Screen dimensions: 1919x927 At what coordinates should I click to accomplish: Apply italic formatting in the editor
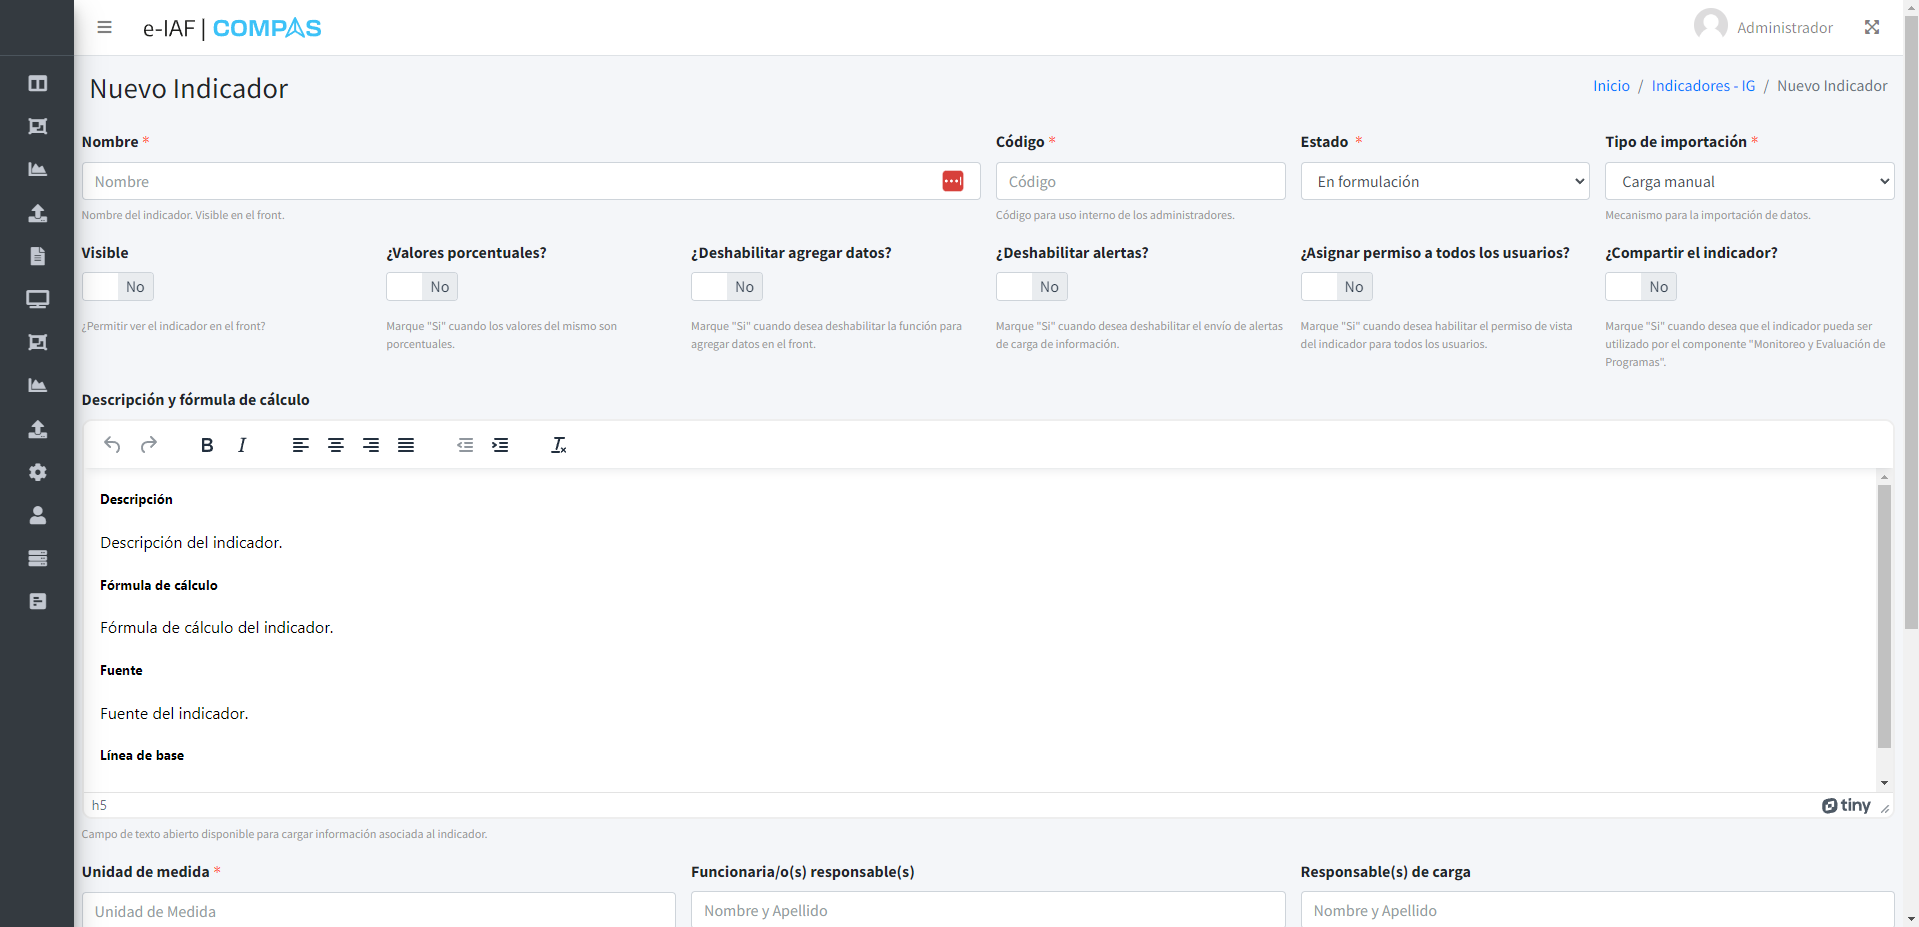[242, 445]
